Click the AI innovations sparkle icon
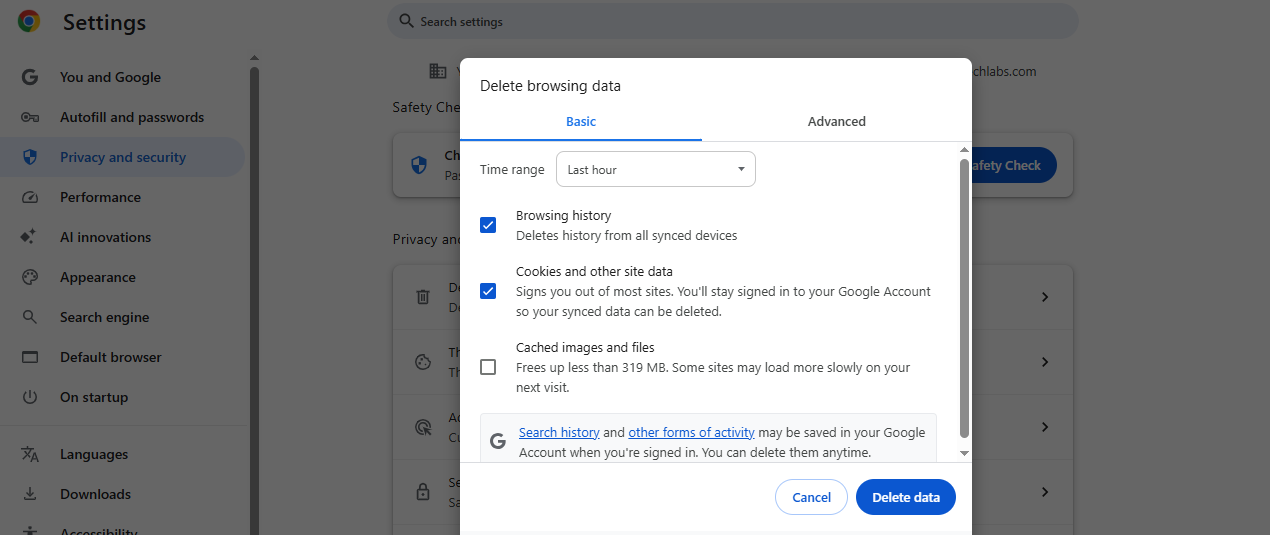This screenshot has width=1270, height=535. (x=30, y=237)
